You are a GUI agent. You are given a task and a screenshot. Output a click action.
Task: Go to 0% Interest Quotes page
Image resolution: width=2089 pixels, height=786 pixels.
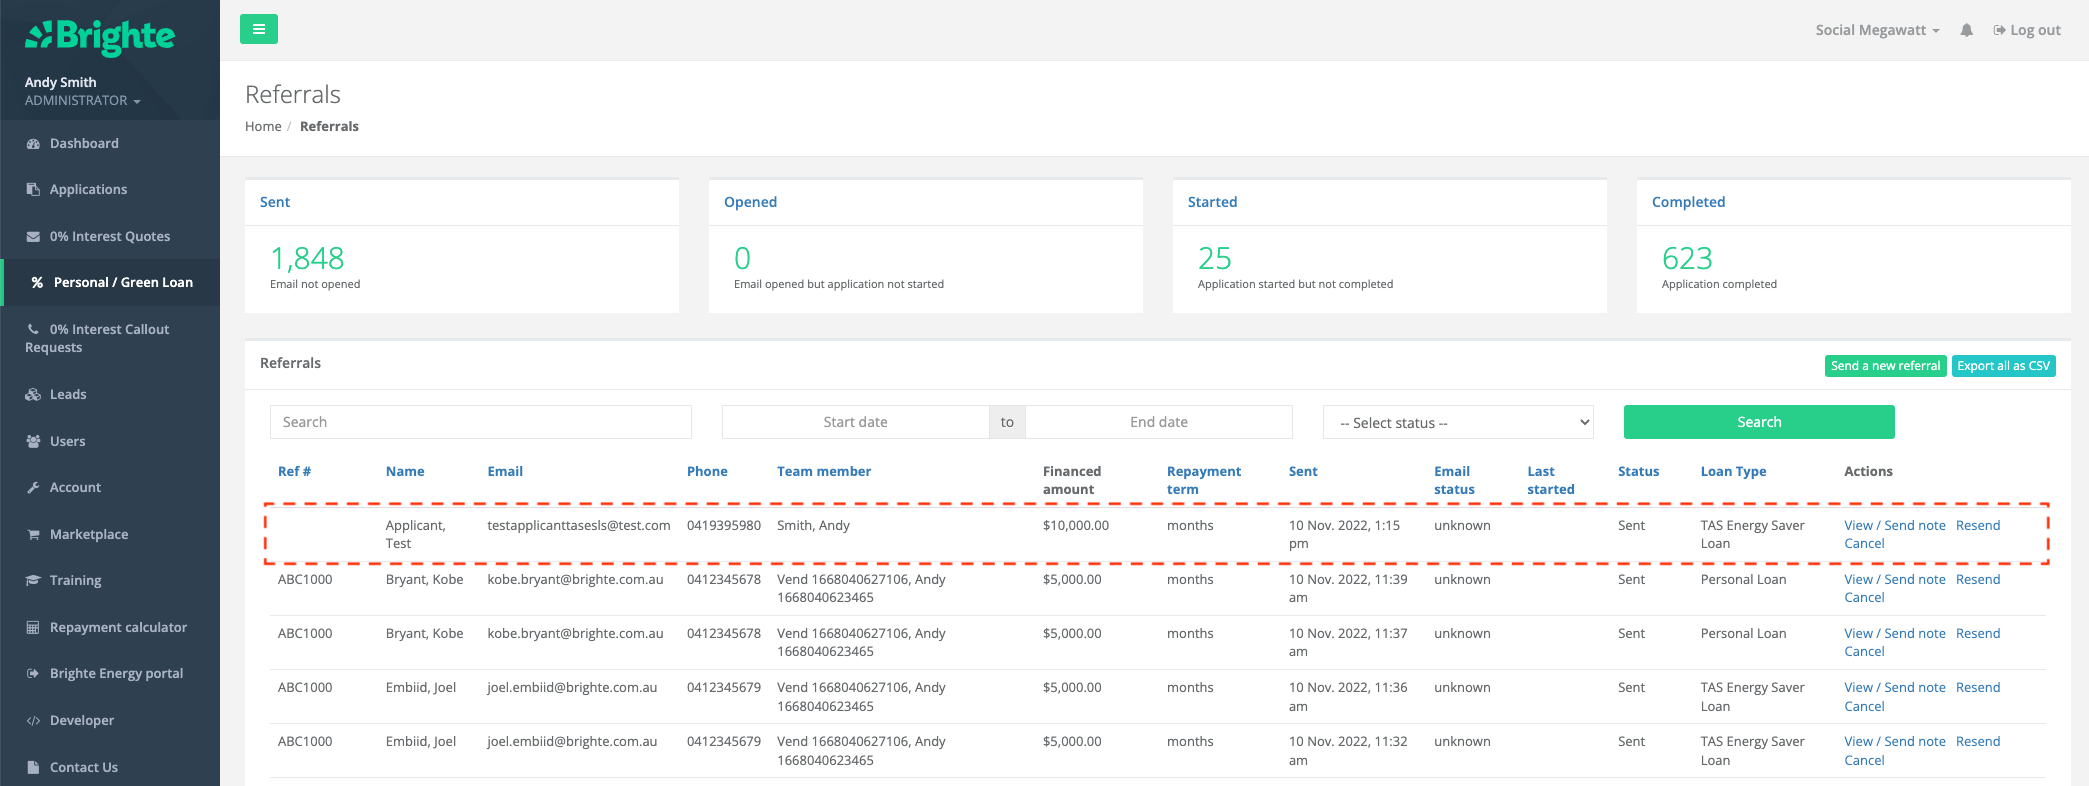coord(109,237)
